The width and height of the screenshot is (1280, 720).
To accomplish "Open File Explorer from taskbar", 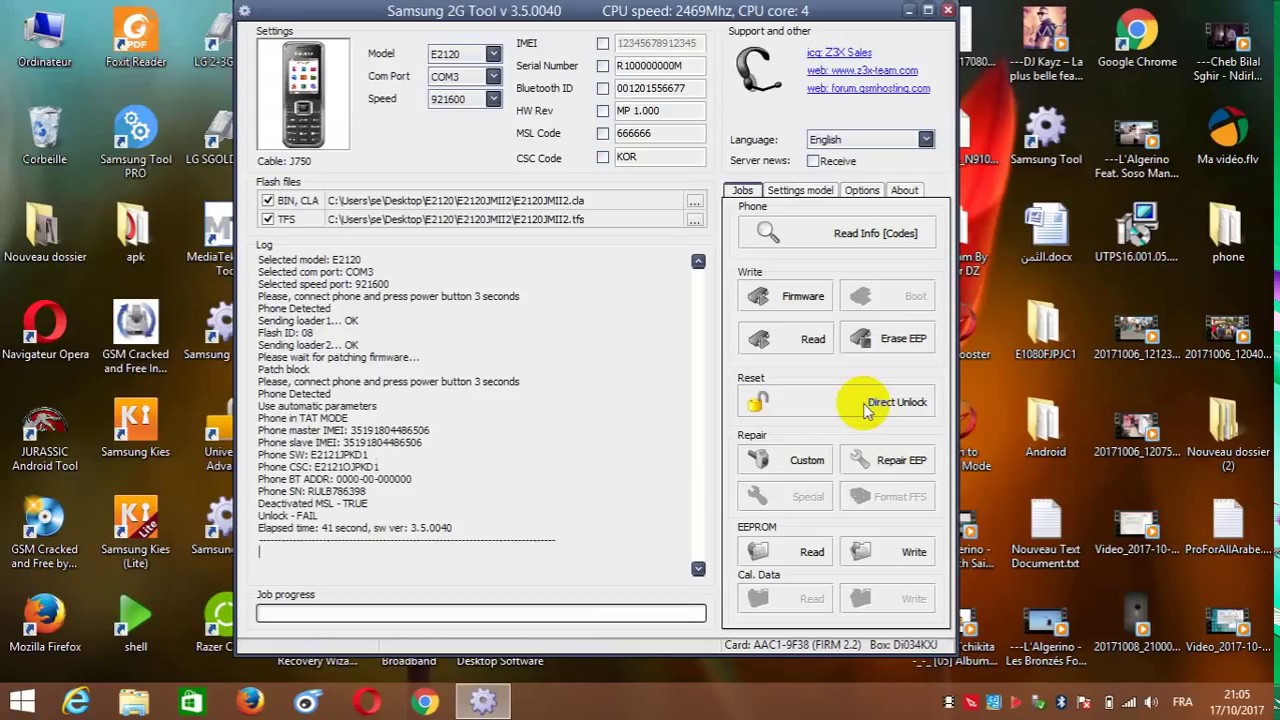I will 134,702.
